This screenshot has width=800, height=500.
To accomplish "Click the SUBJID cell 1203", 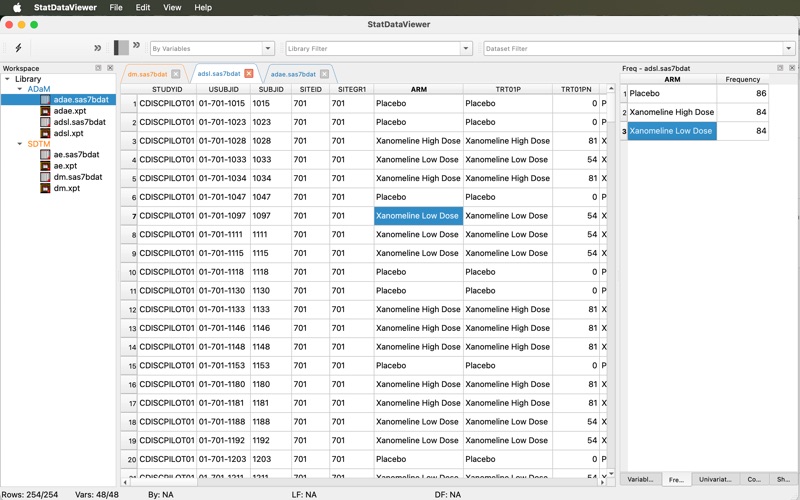I will coord(271,459).
